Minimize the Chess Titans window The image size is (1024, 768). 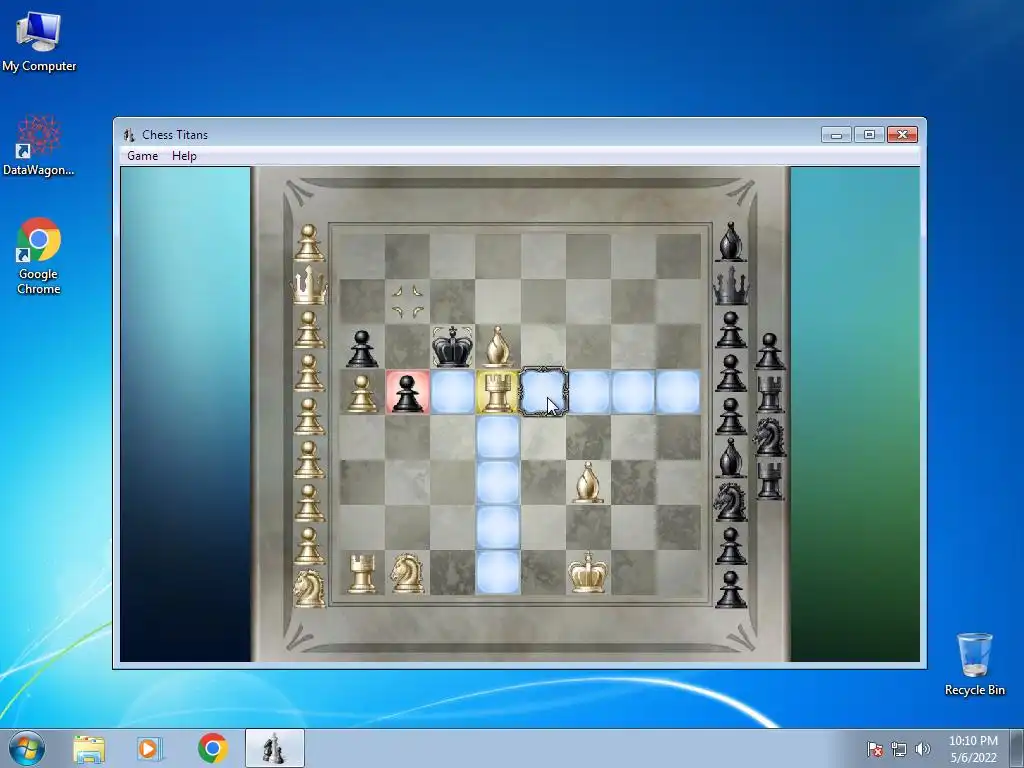pos(836,135)
